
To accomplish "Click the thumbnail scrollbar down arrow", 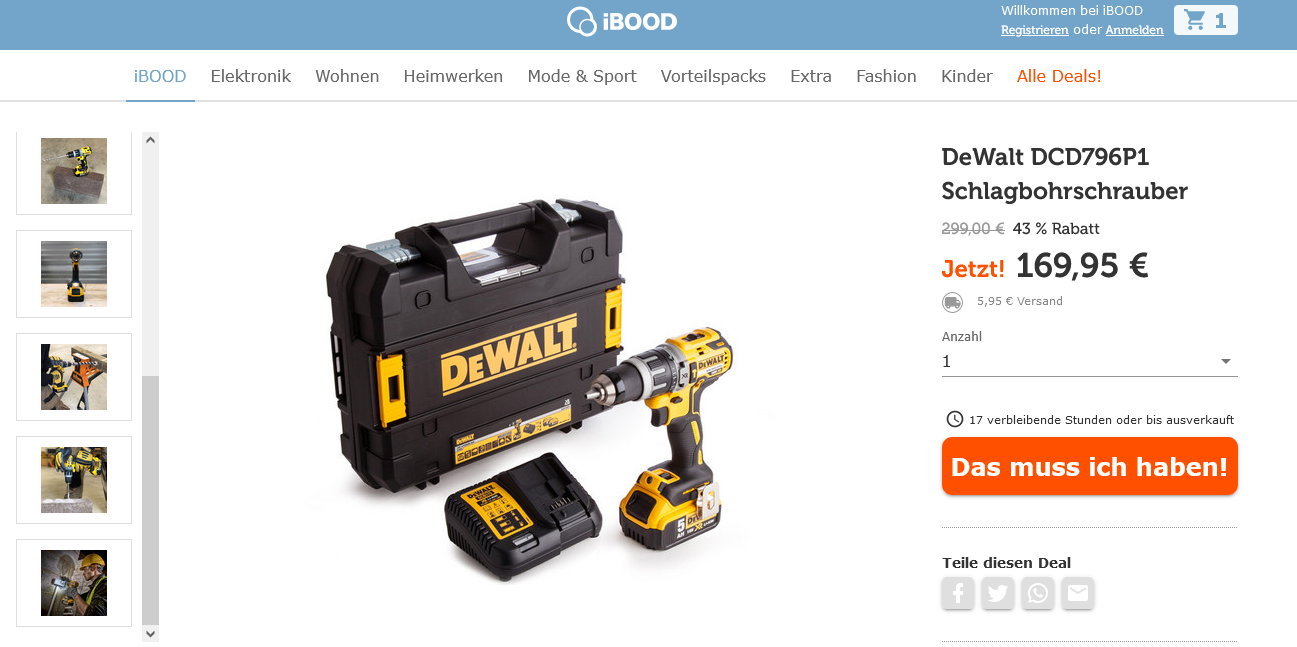I will pos(150,633).
